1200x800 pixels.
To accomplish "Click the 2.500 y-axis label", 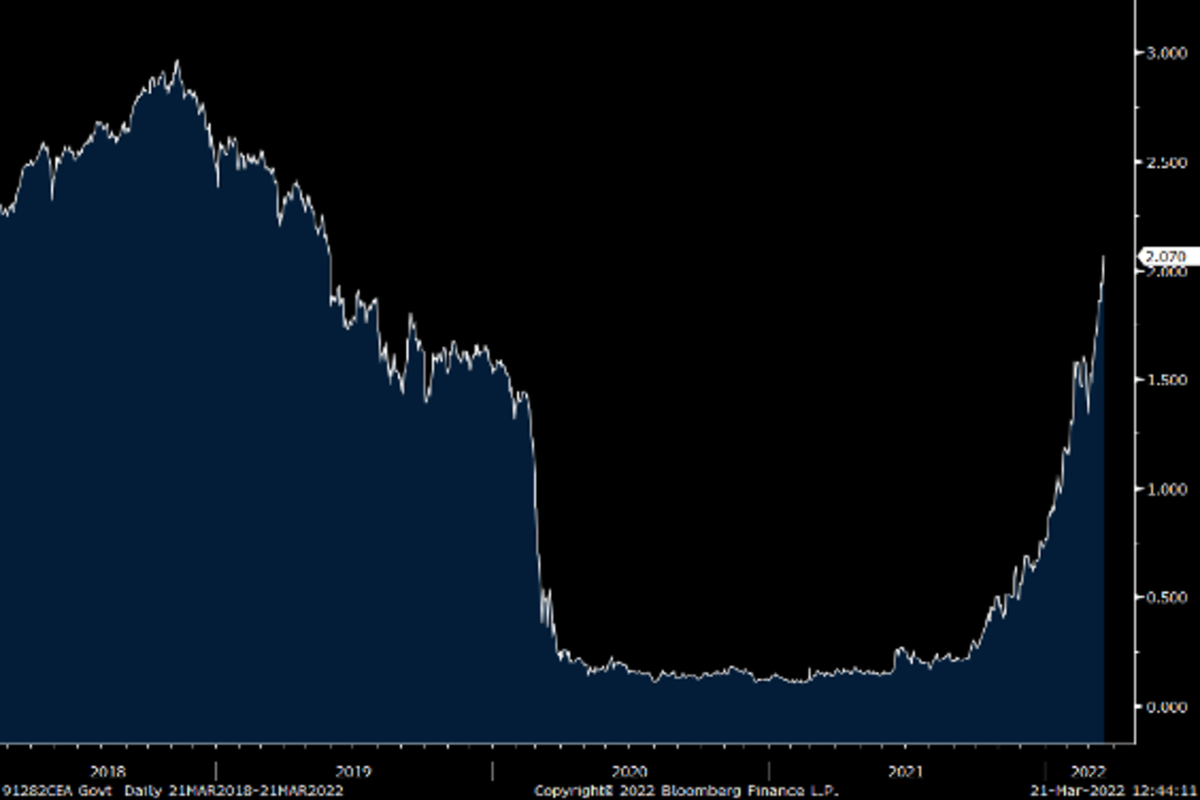I will click(x=1165, y=162).
